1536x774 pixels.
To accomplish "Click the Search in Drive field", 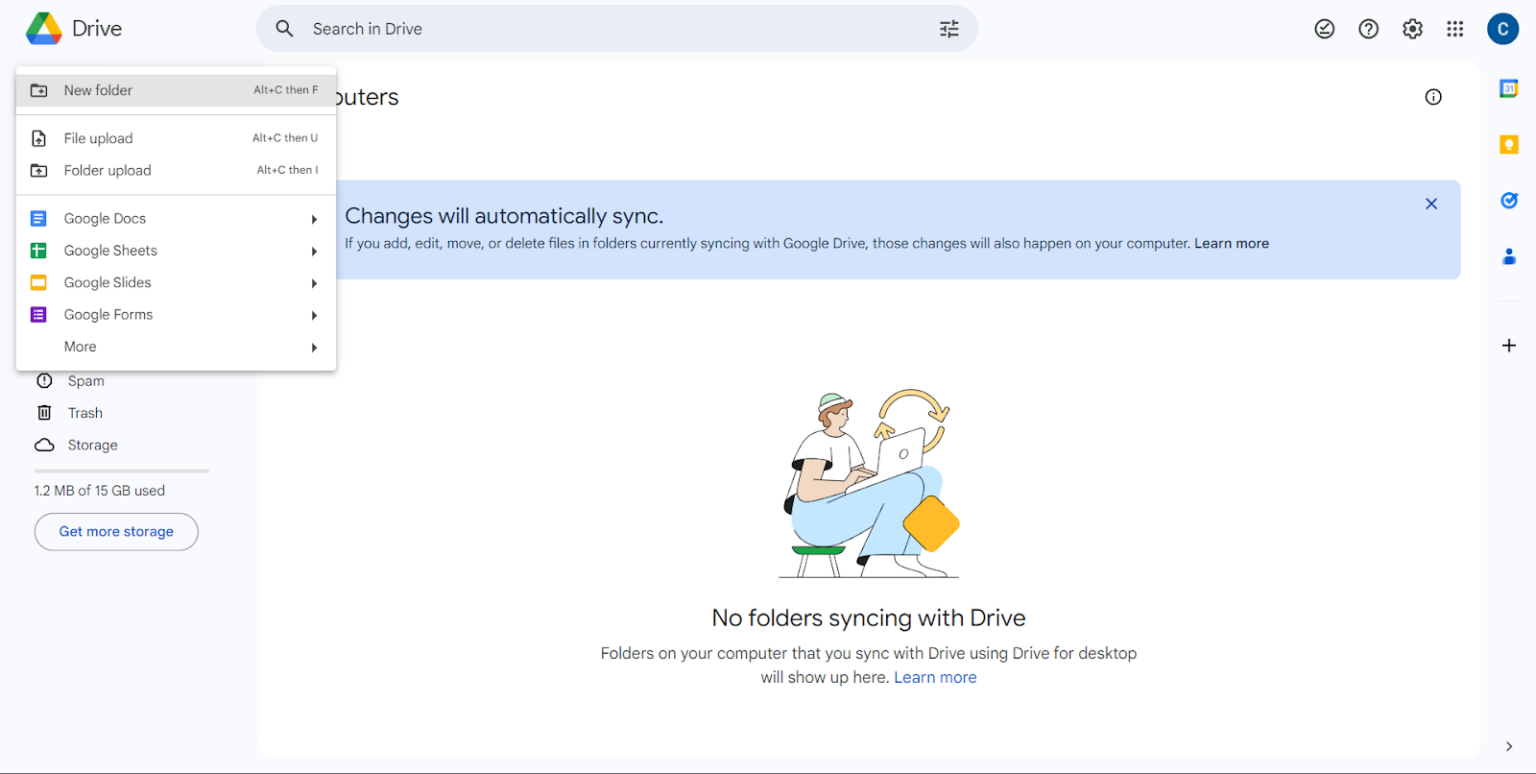I will [x=616, y=29].
